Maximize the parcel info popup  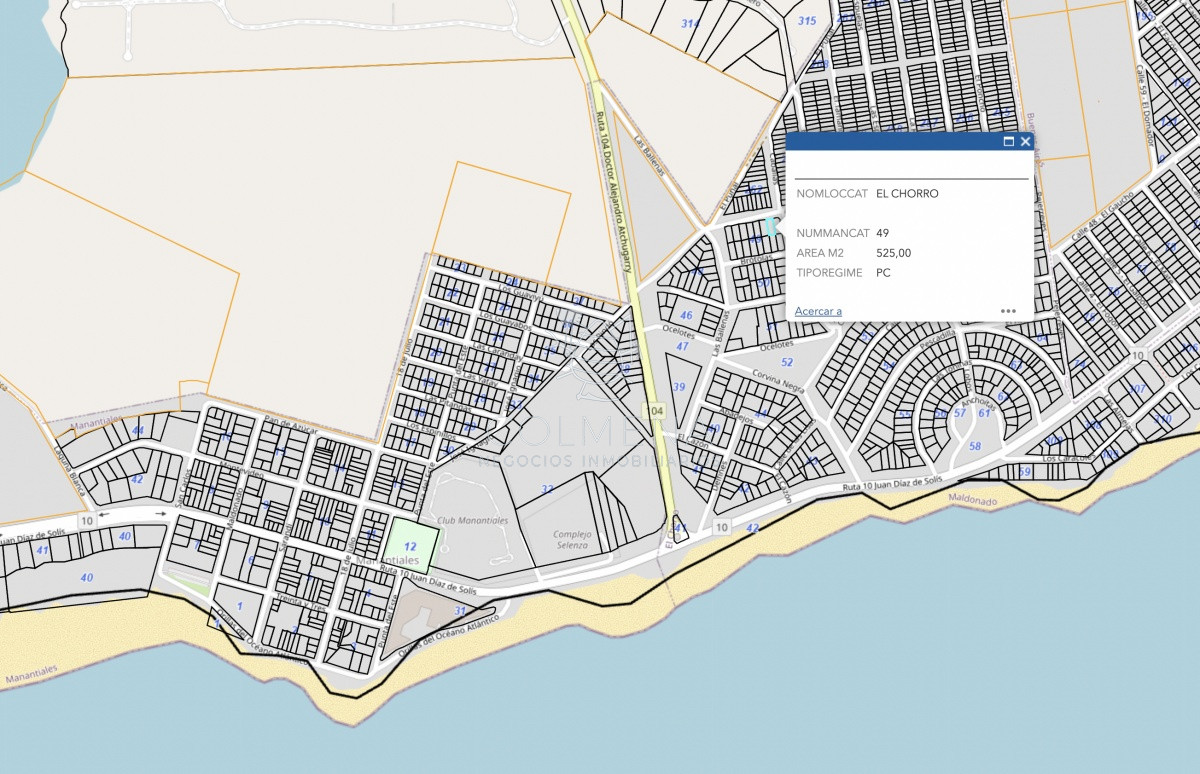1008,142
